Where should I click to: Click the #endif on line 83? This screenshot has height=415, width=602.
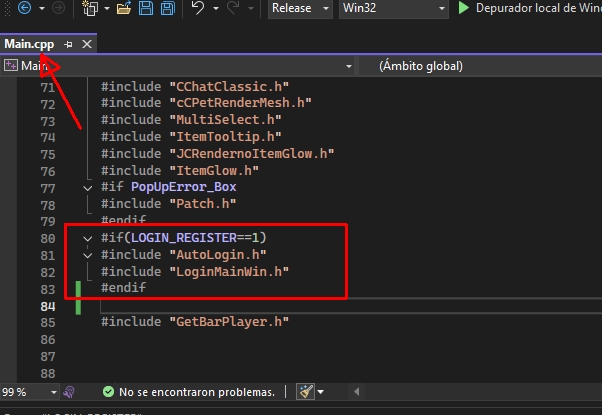click(x=124, y=288)
